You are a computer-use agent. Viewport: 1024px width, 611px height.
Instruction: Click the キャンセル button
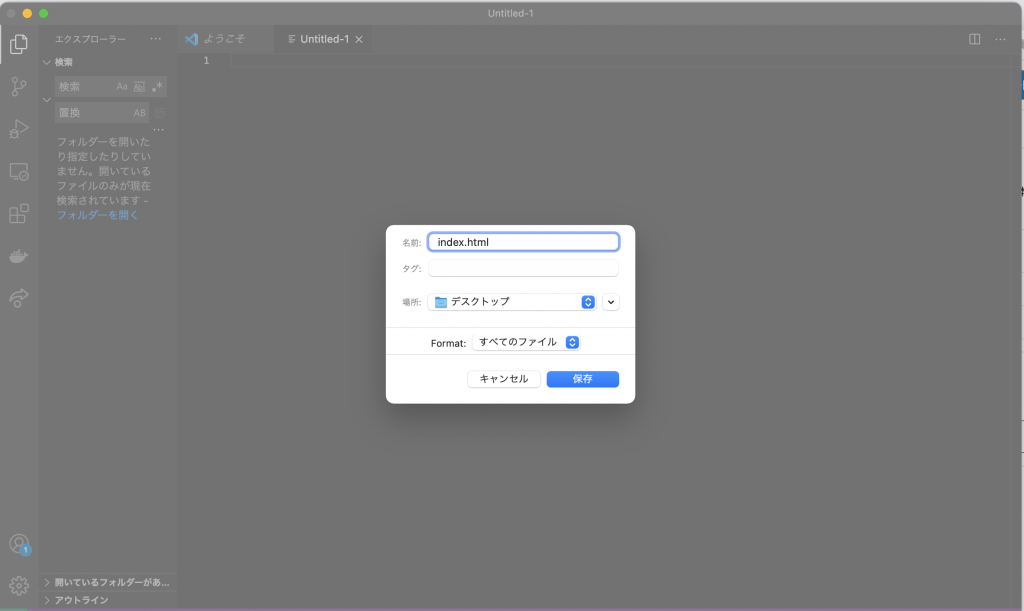point(504,379)
